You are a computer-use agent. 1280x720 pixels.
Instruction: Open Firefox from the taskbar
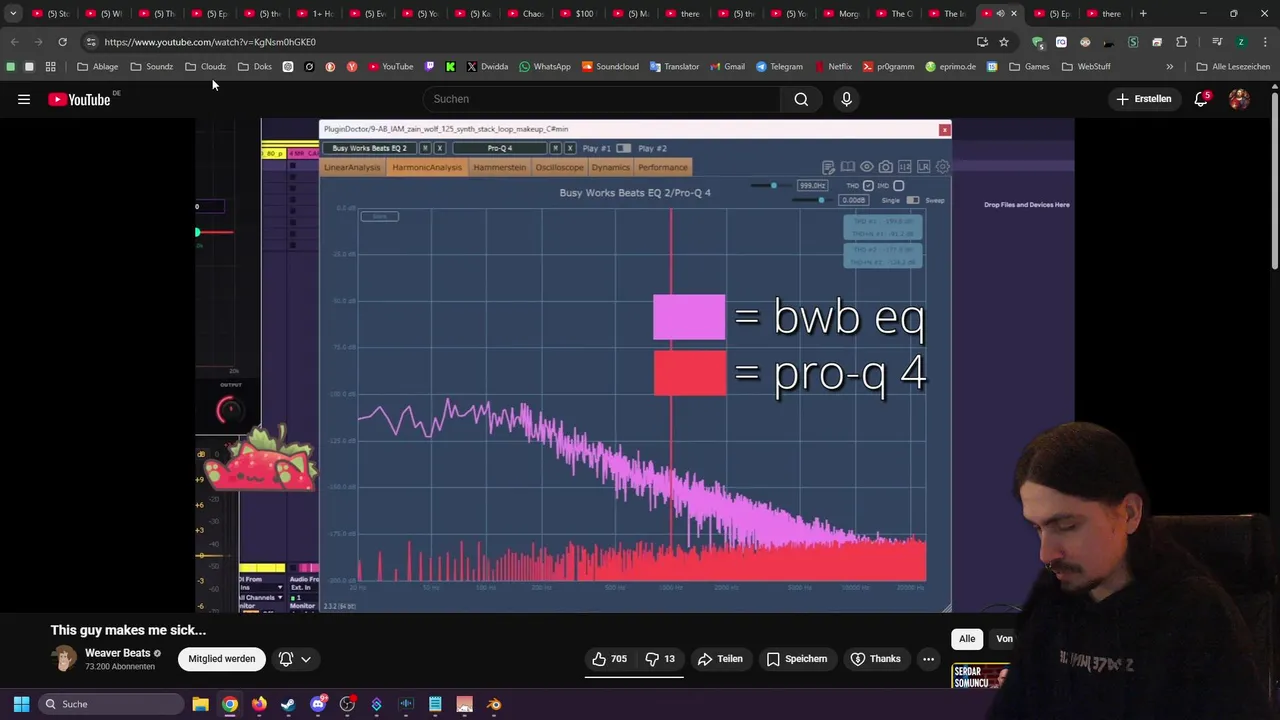259,704
